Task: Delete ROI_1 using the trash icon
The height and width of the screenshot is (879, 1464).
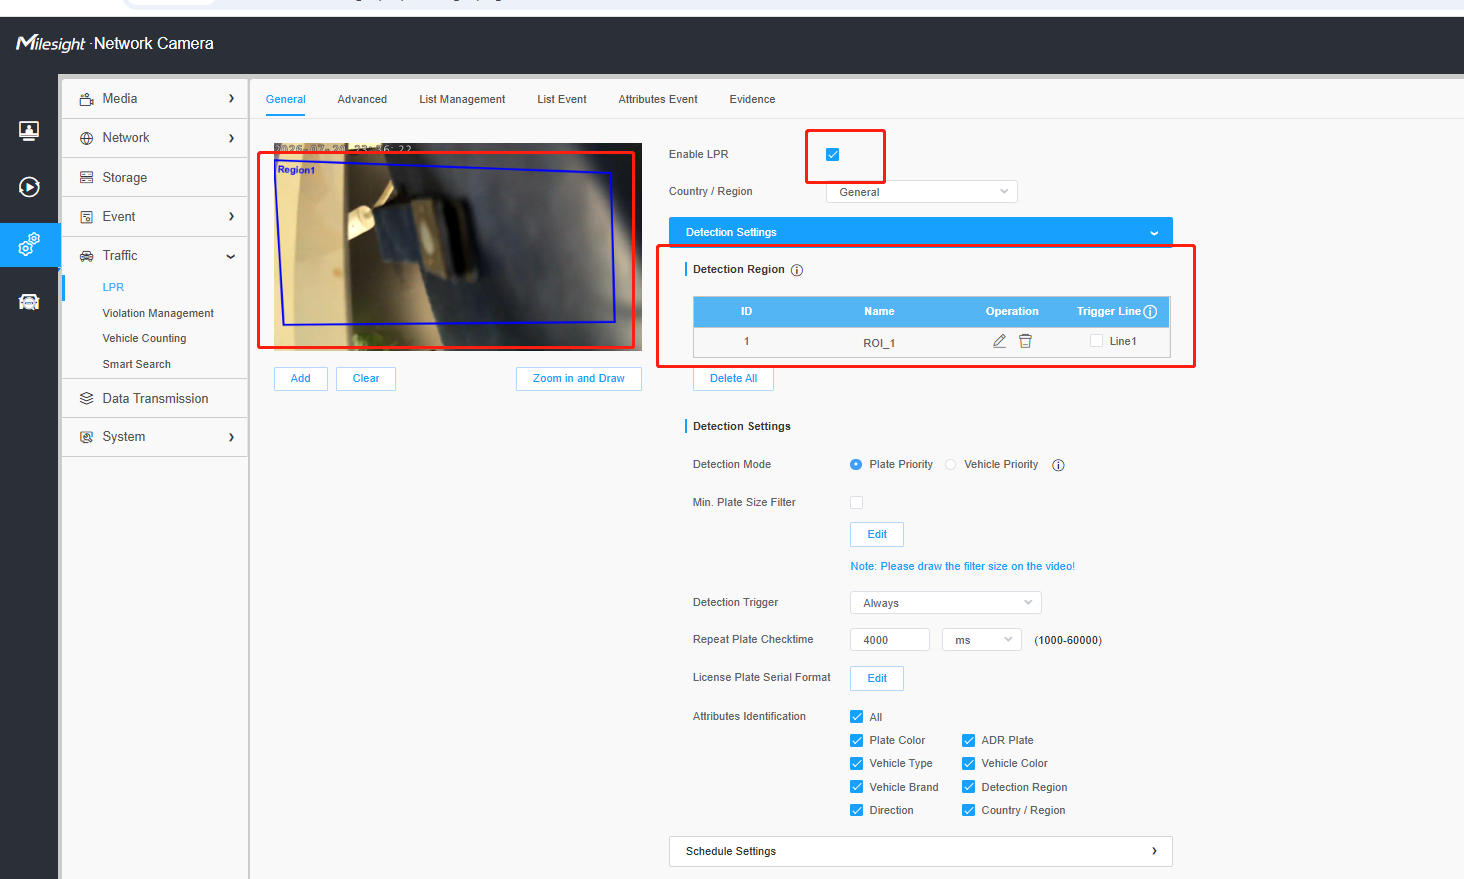Action: point(1025,341)
